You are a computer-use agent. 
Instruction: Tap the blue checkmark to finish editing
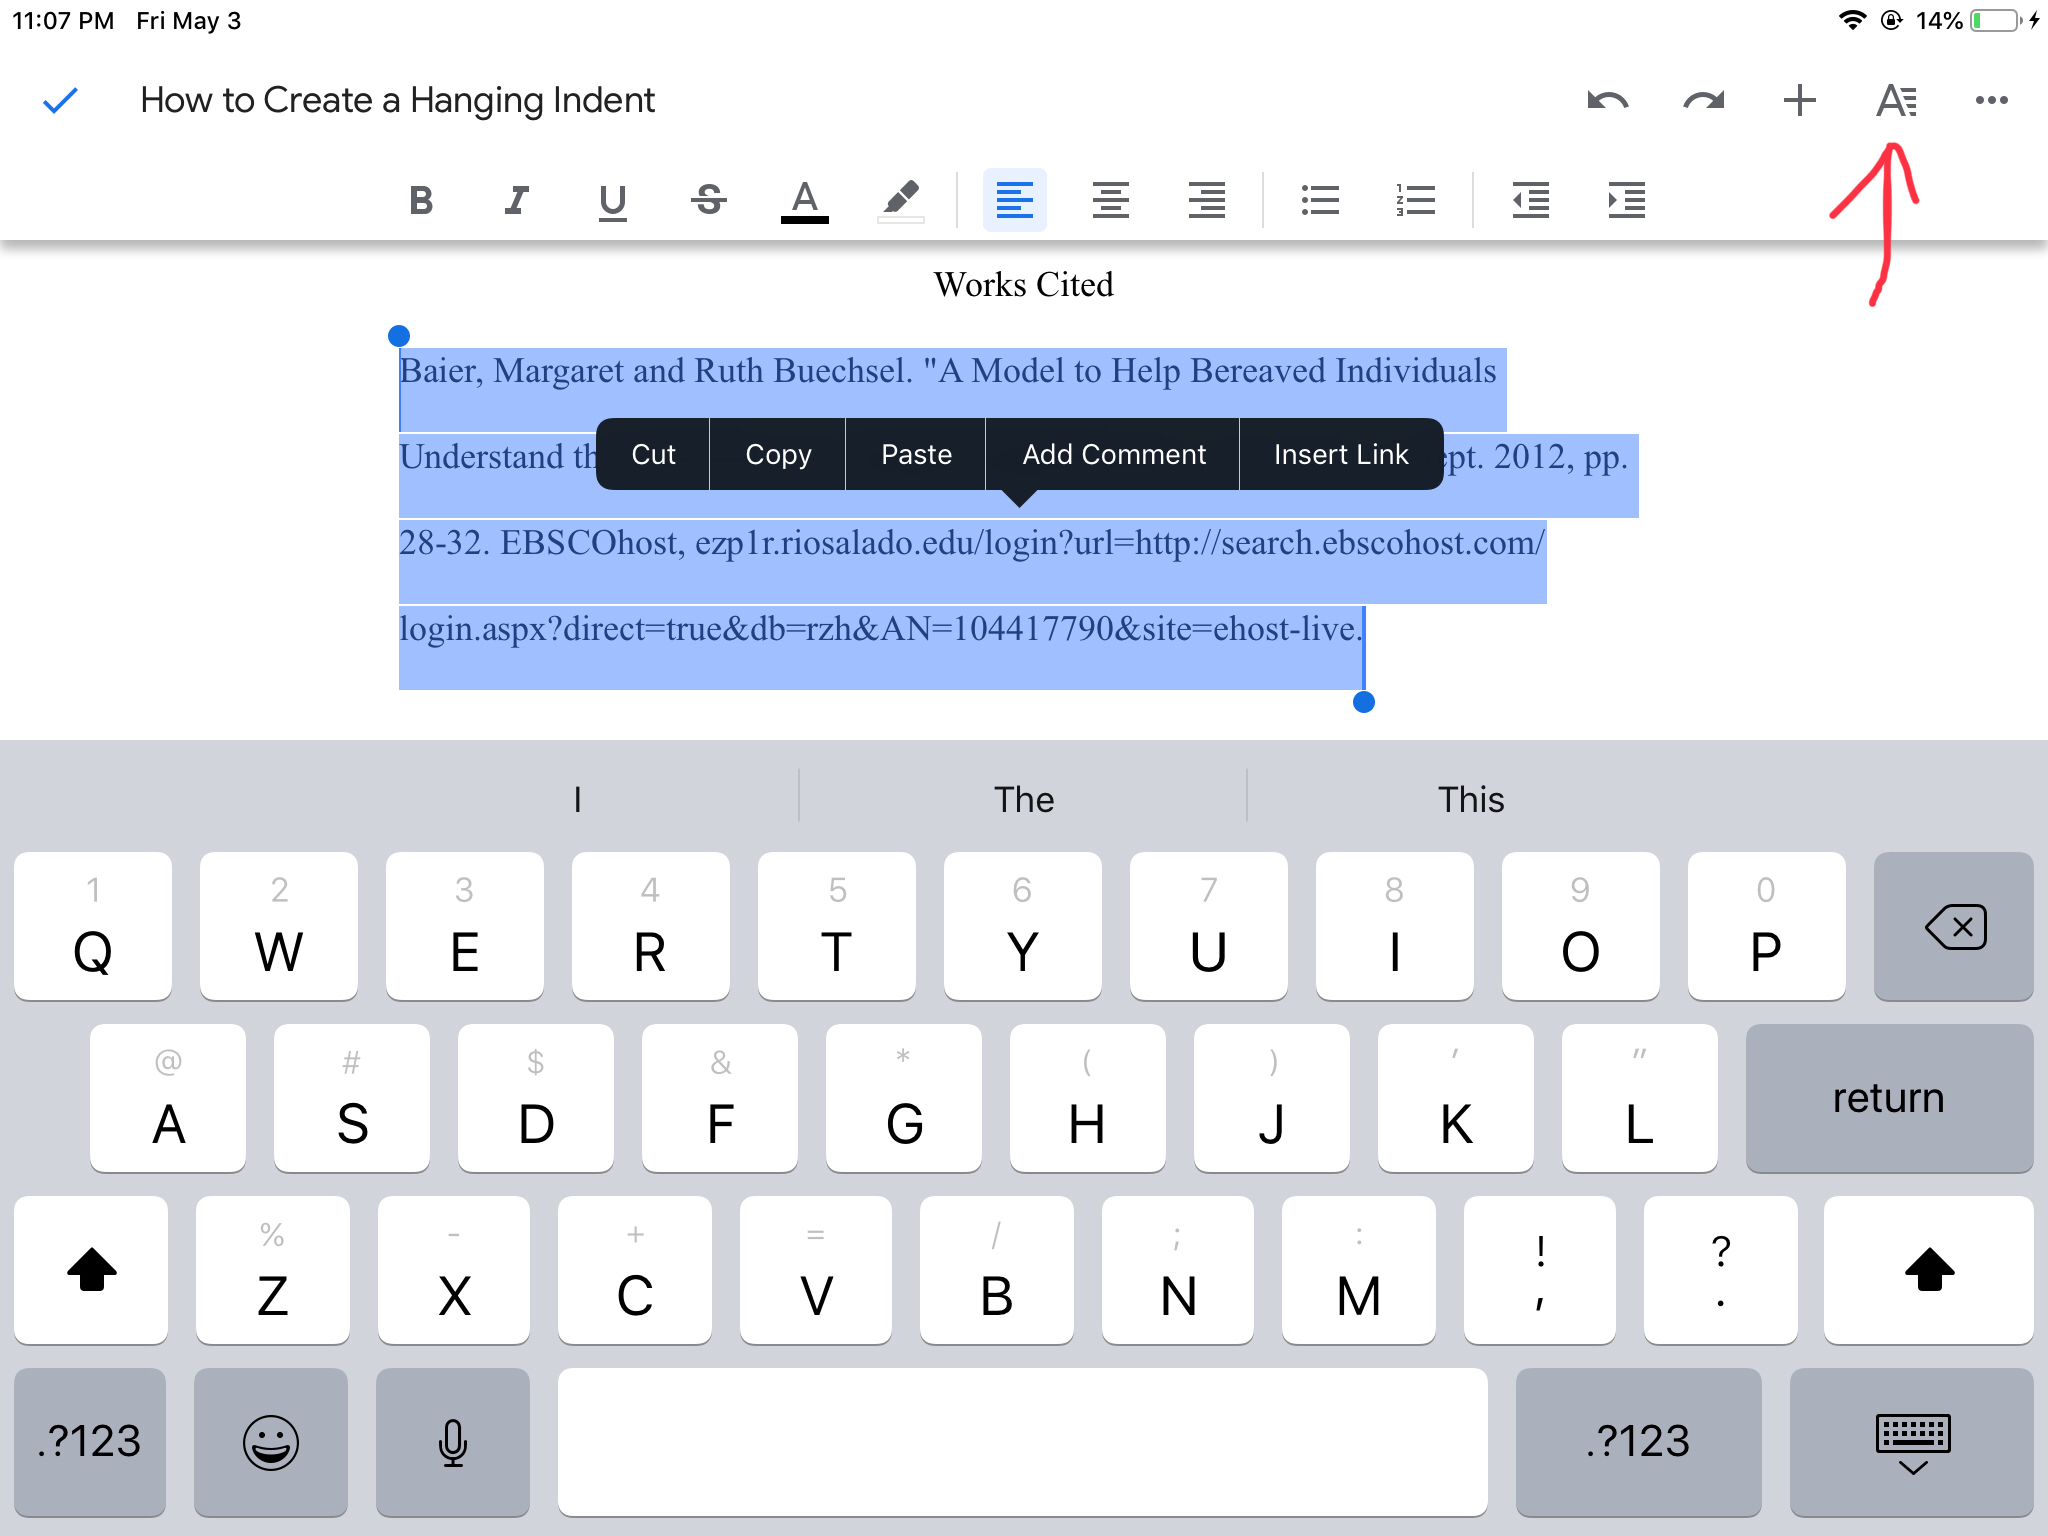[60, 101]
